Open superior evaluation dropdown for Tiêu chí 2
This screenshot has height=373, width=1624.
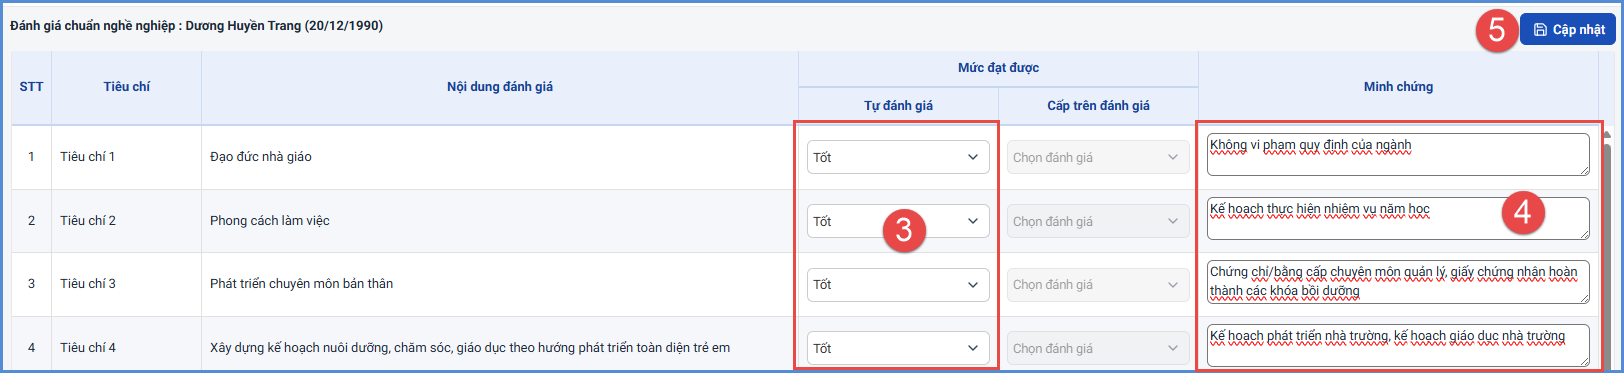pyautogui.click(x=1098, y=221)
